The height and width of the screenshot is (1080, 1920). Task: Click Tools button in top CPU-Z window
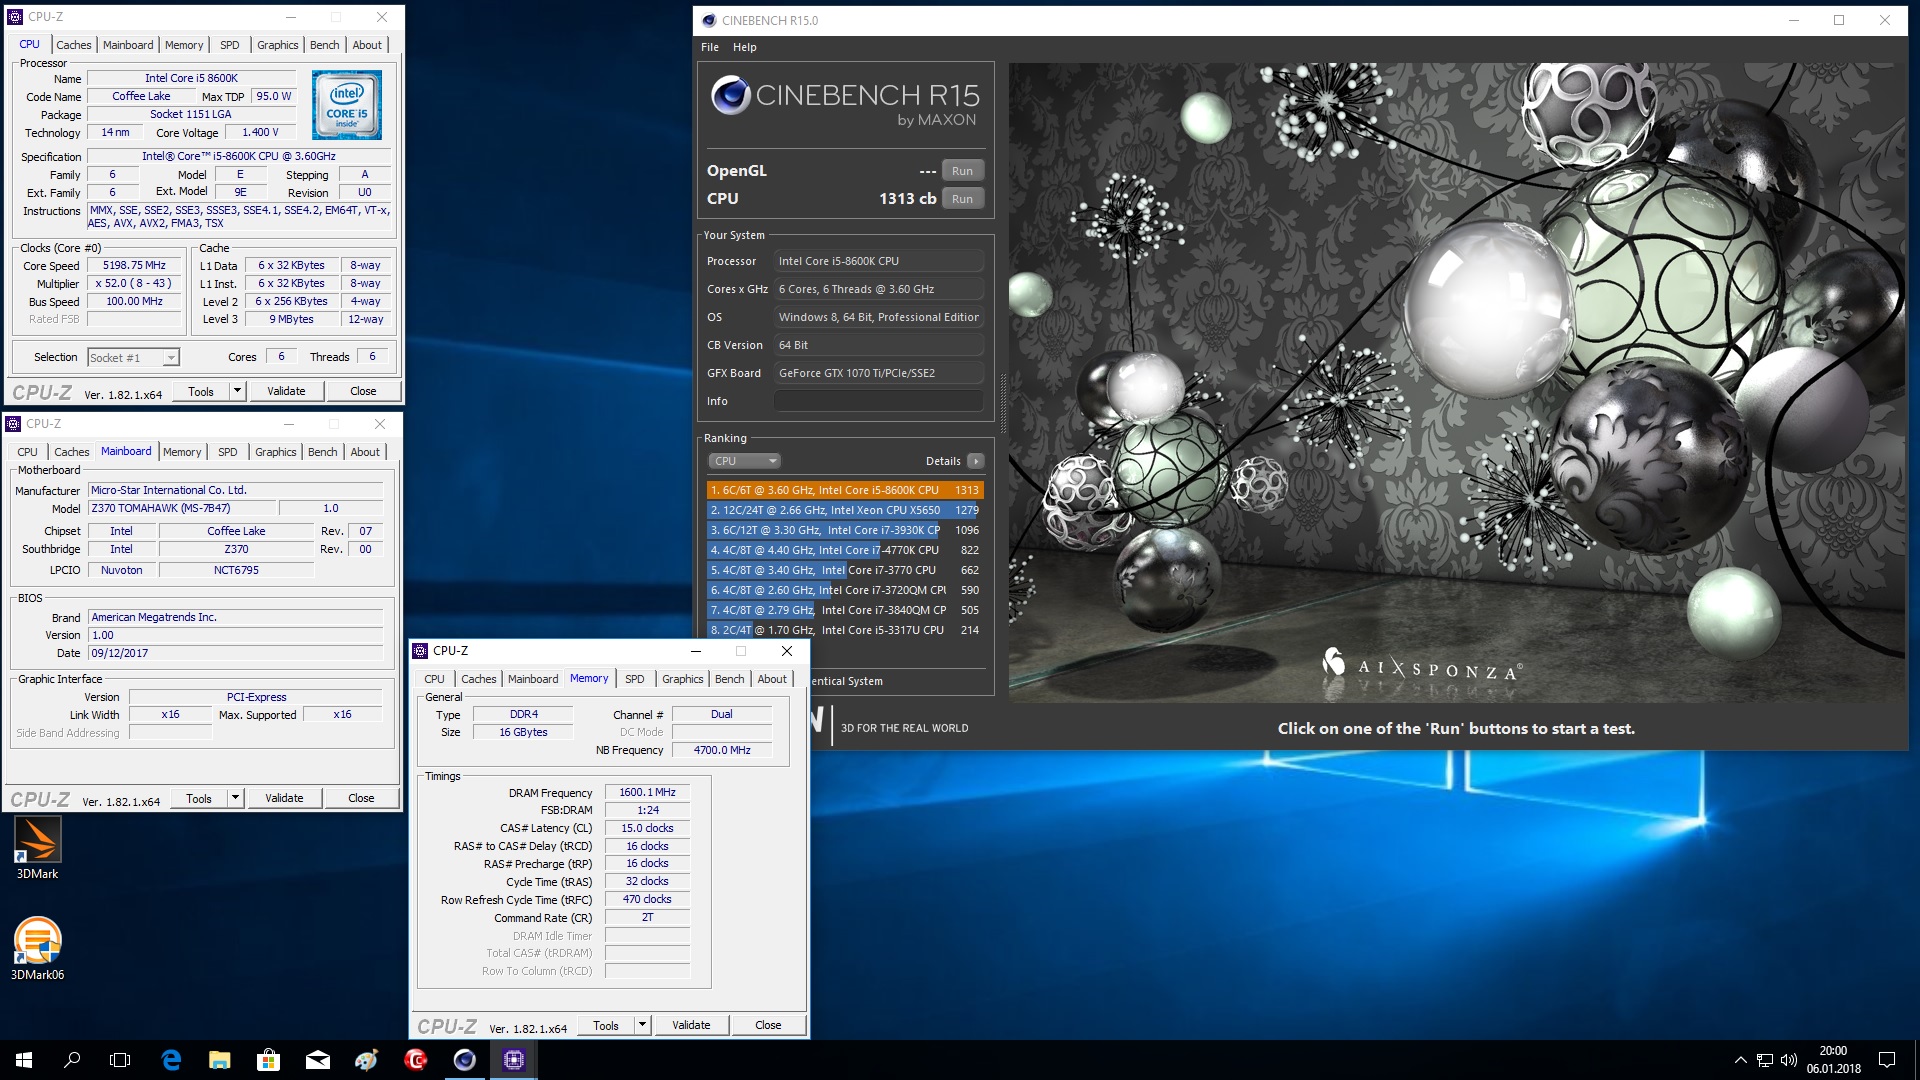[x=201, y=391]
